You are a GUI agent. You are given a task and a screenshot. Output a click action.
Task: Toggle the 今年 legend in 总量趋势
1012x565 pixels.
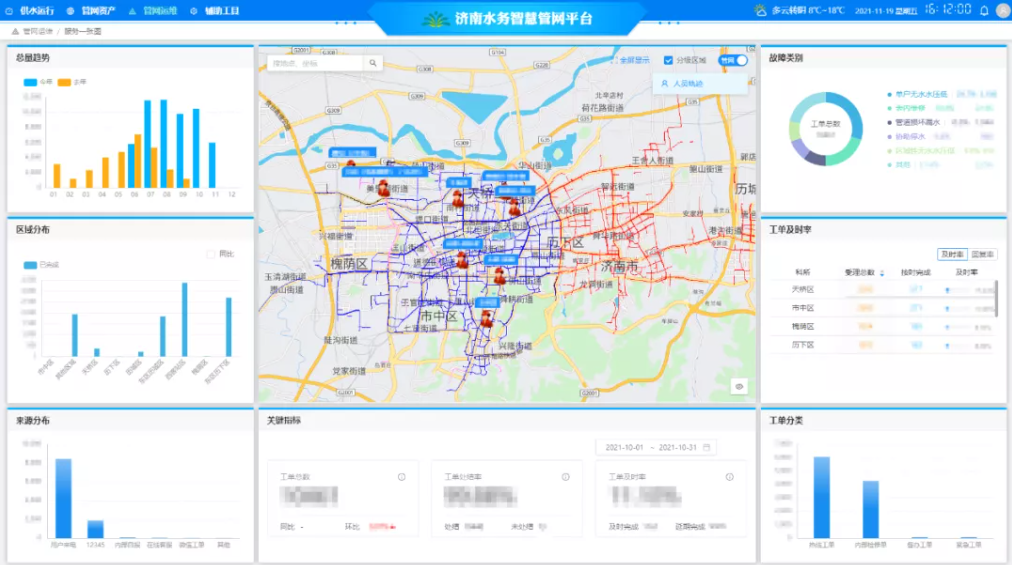(38, 82)
